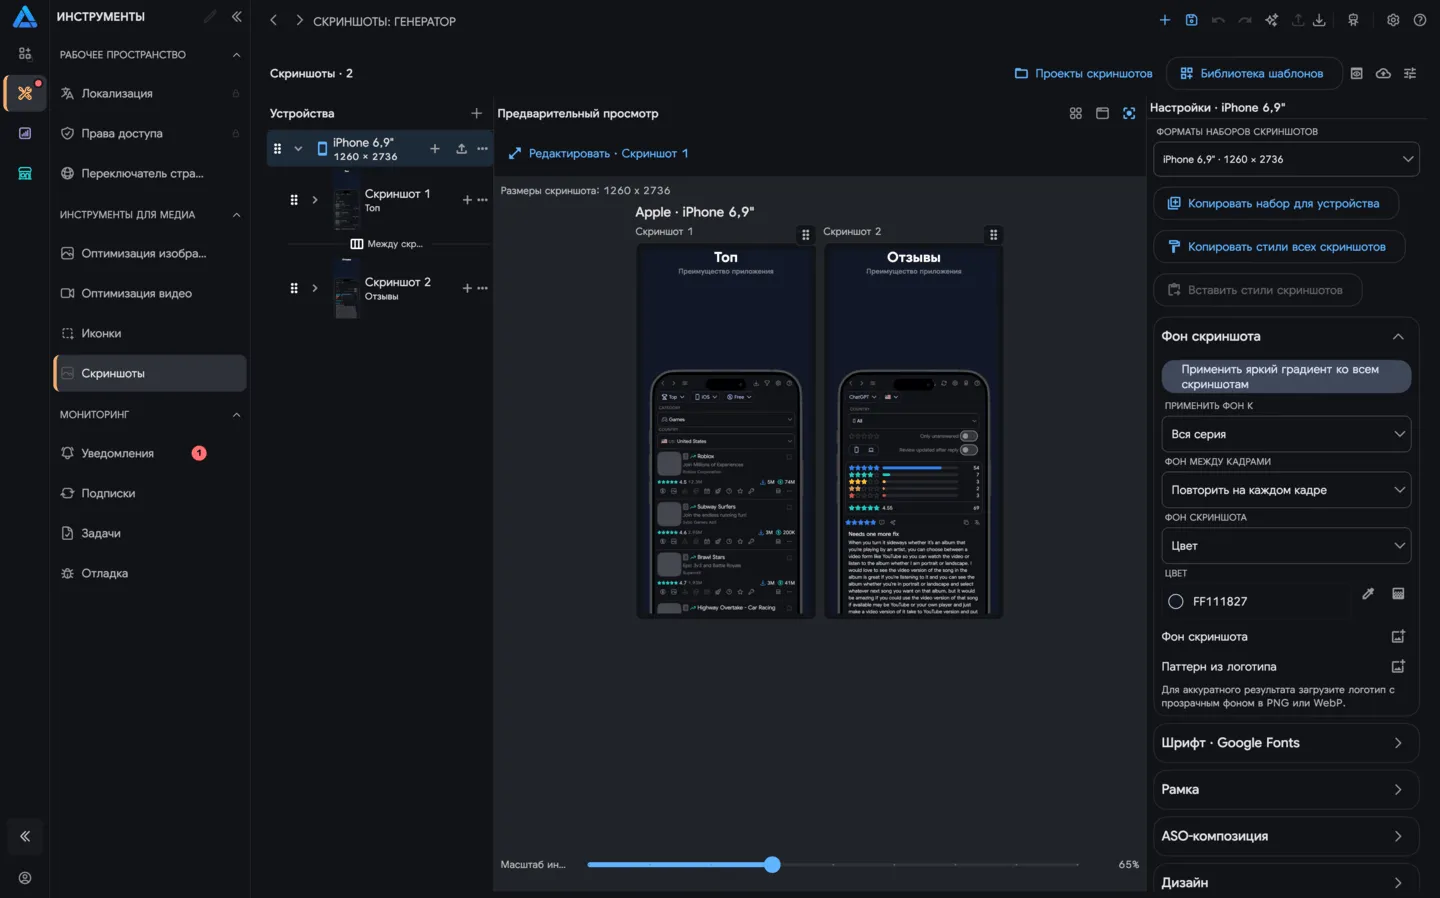Collapse the iPhone 6,9" device chevron
The height and width of the screenshot is (898, 1440).
[298, 149]
